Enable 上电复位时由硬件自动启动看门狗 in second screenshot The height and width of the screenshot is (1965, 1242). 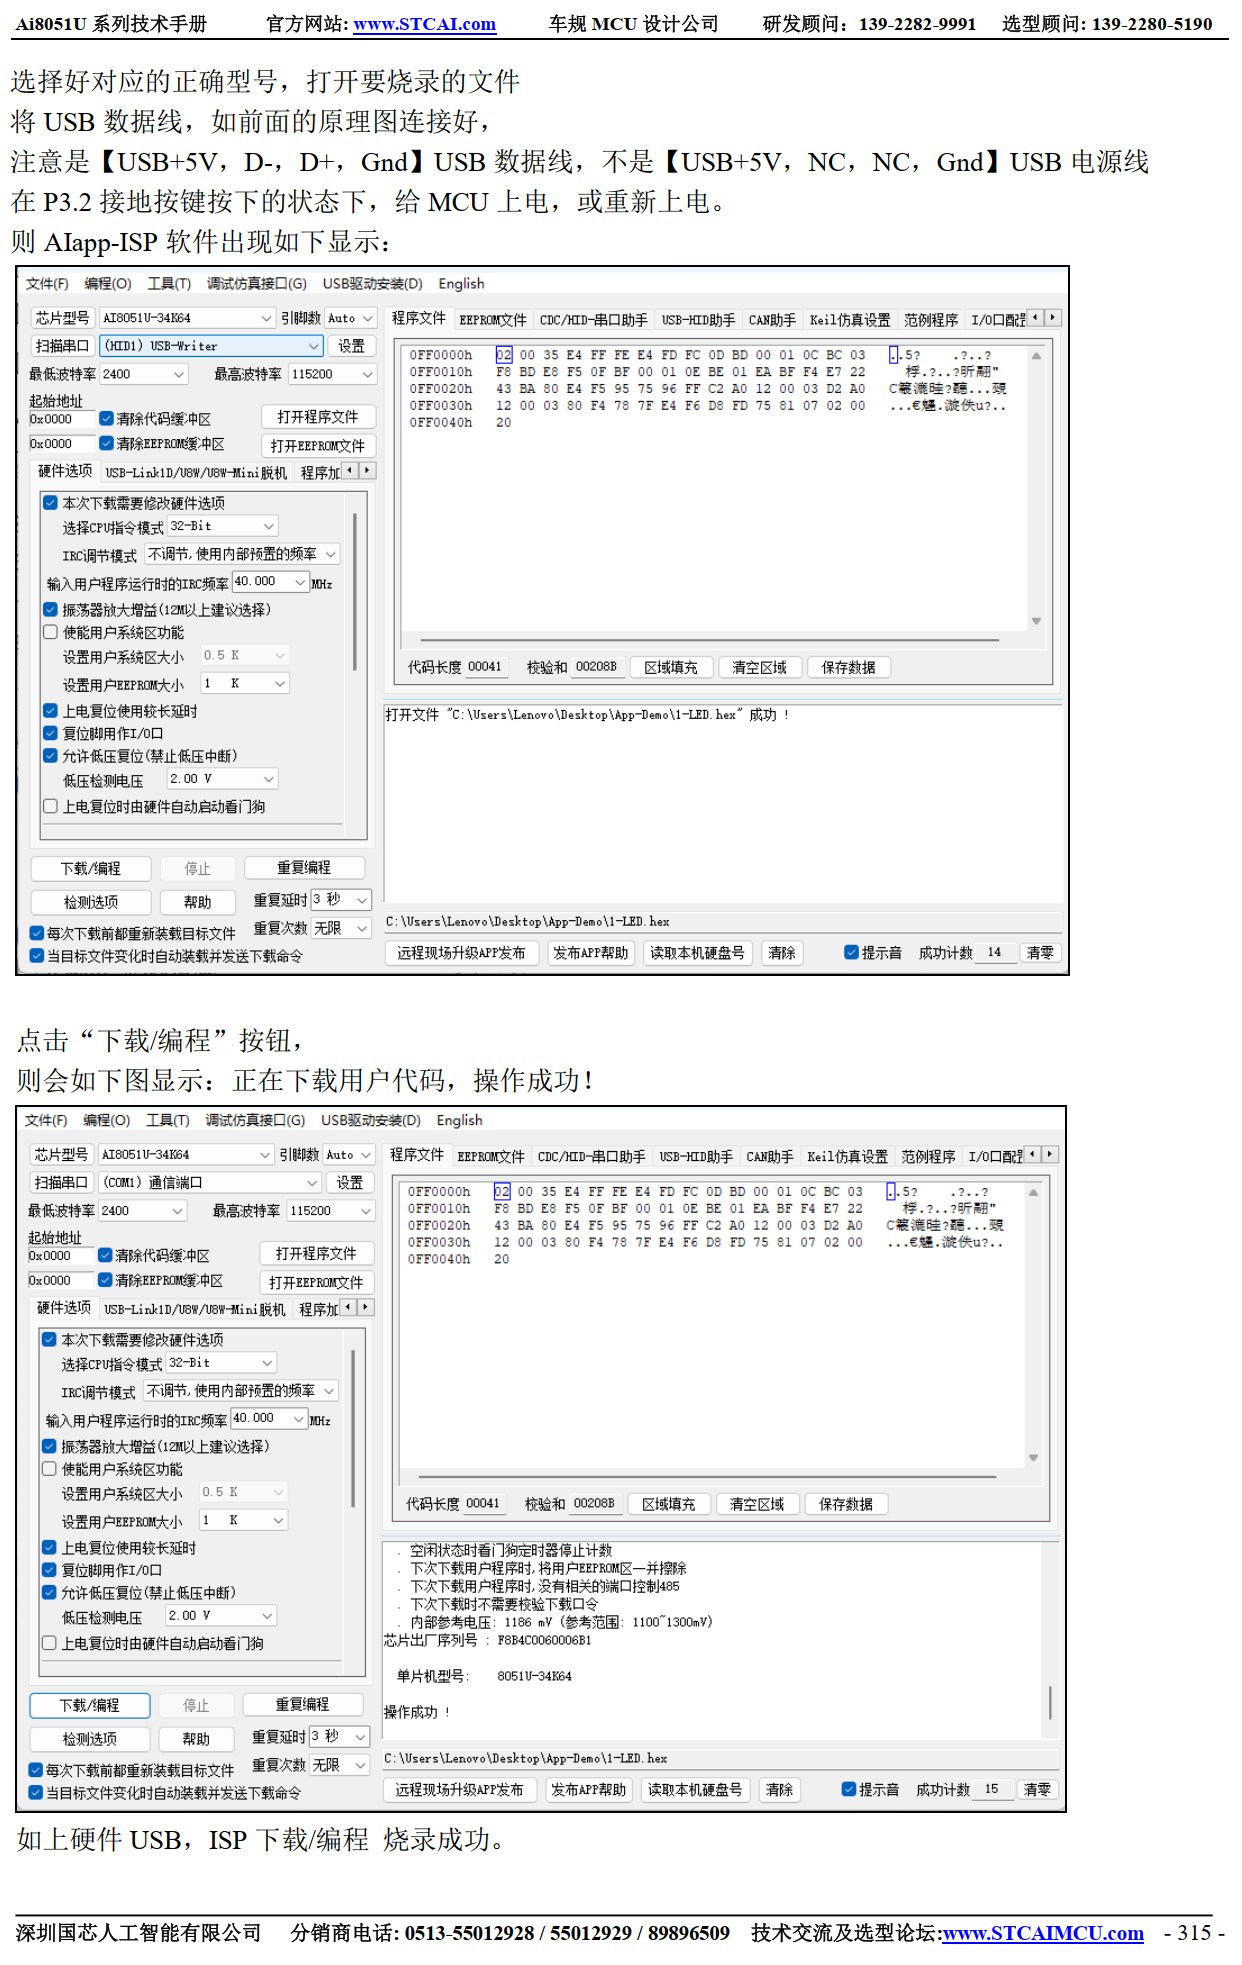click(x=49, y=1643)
